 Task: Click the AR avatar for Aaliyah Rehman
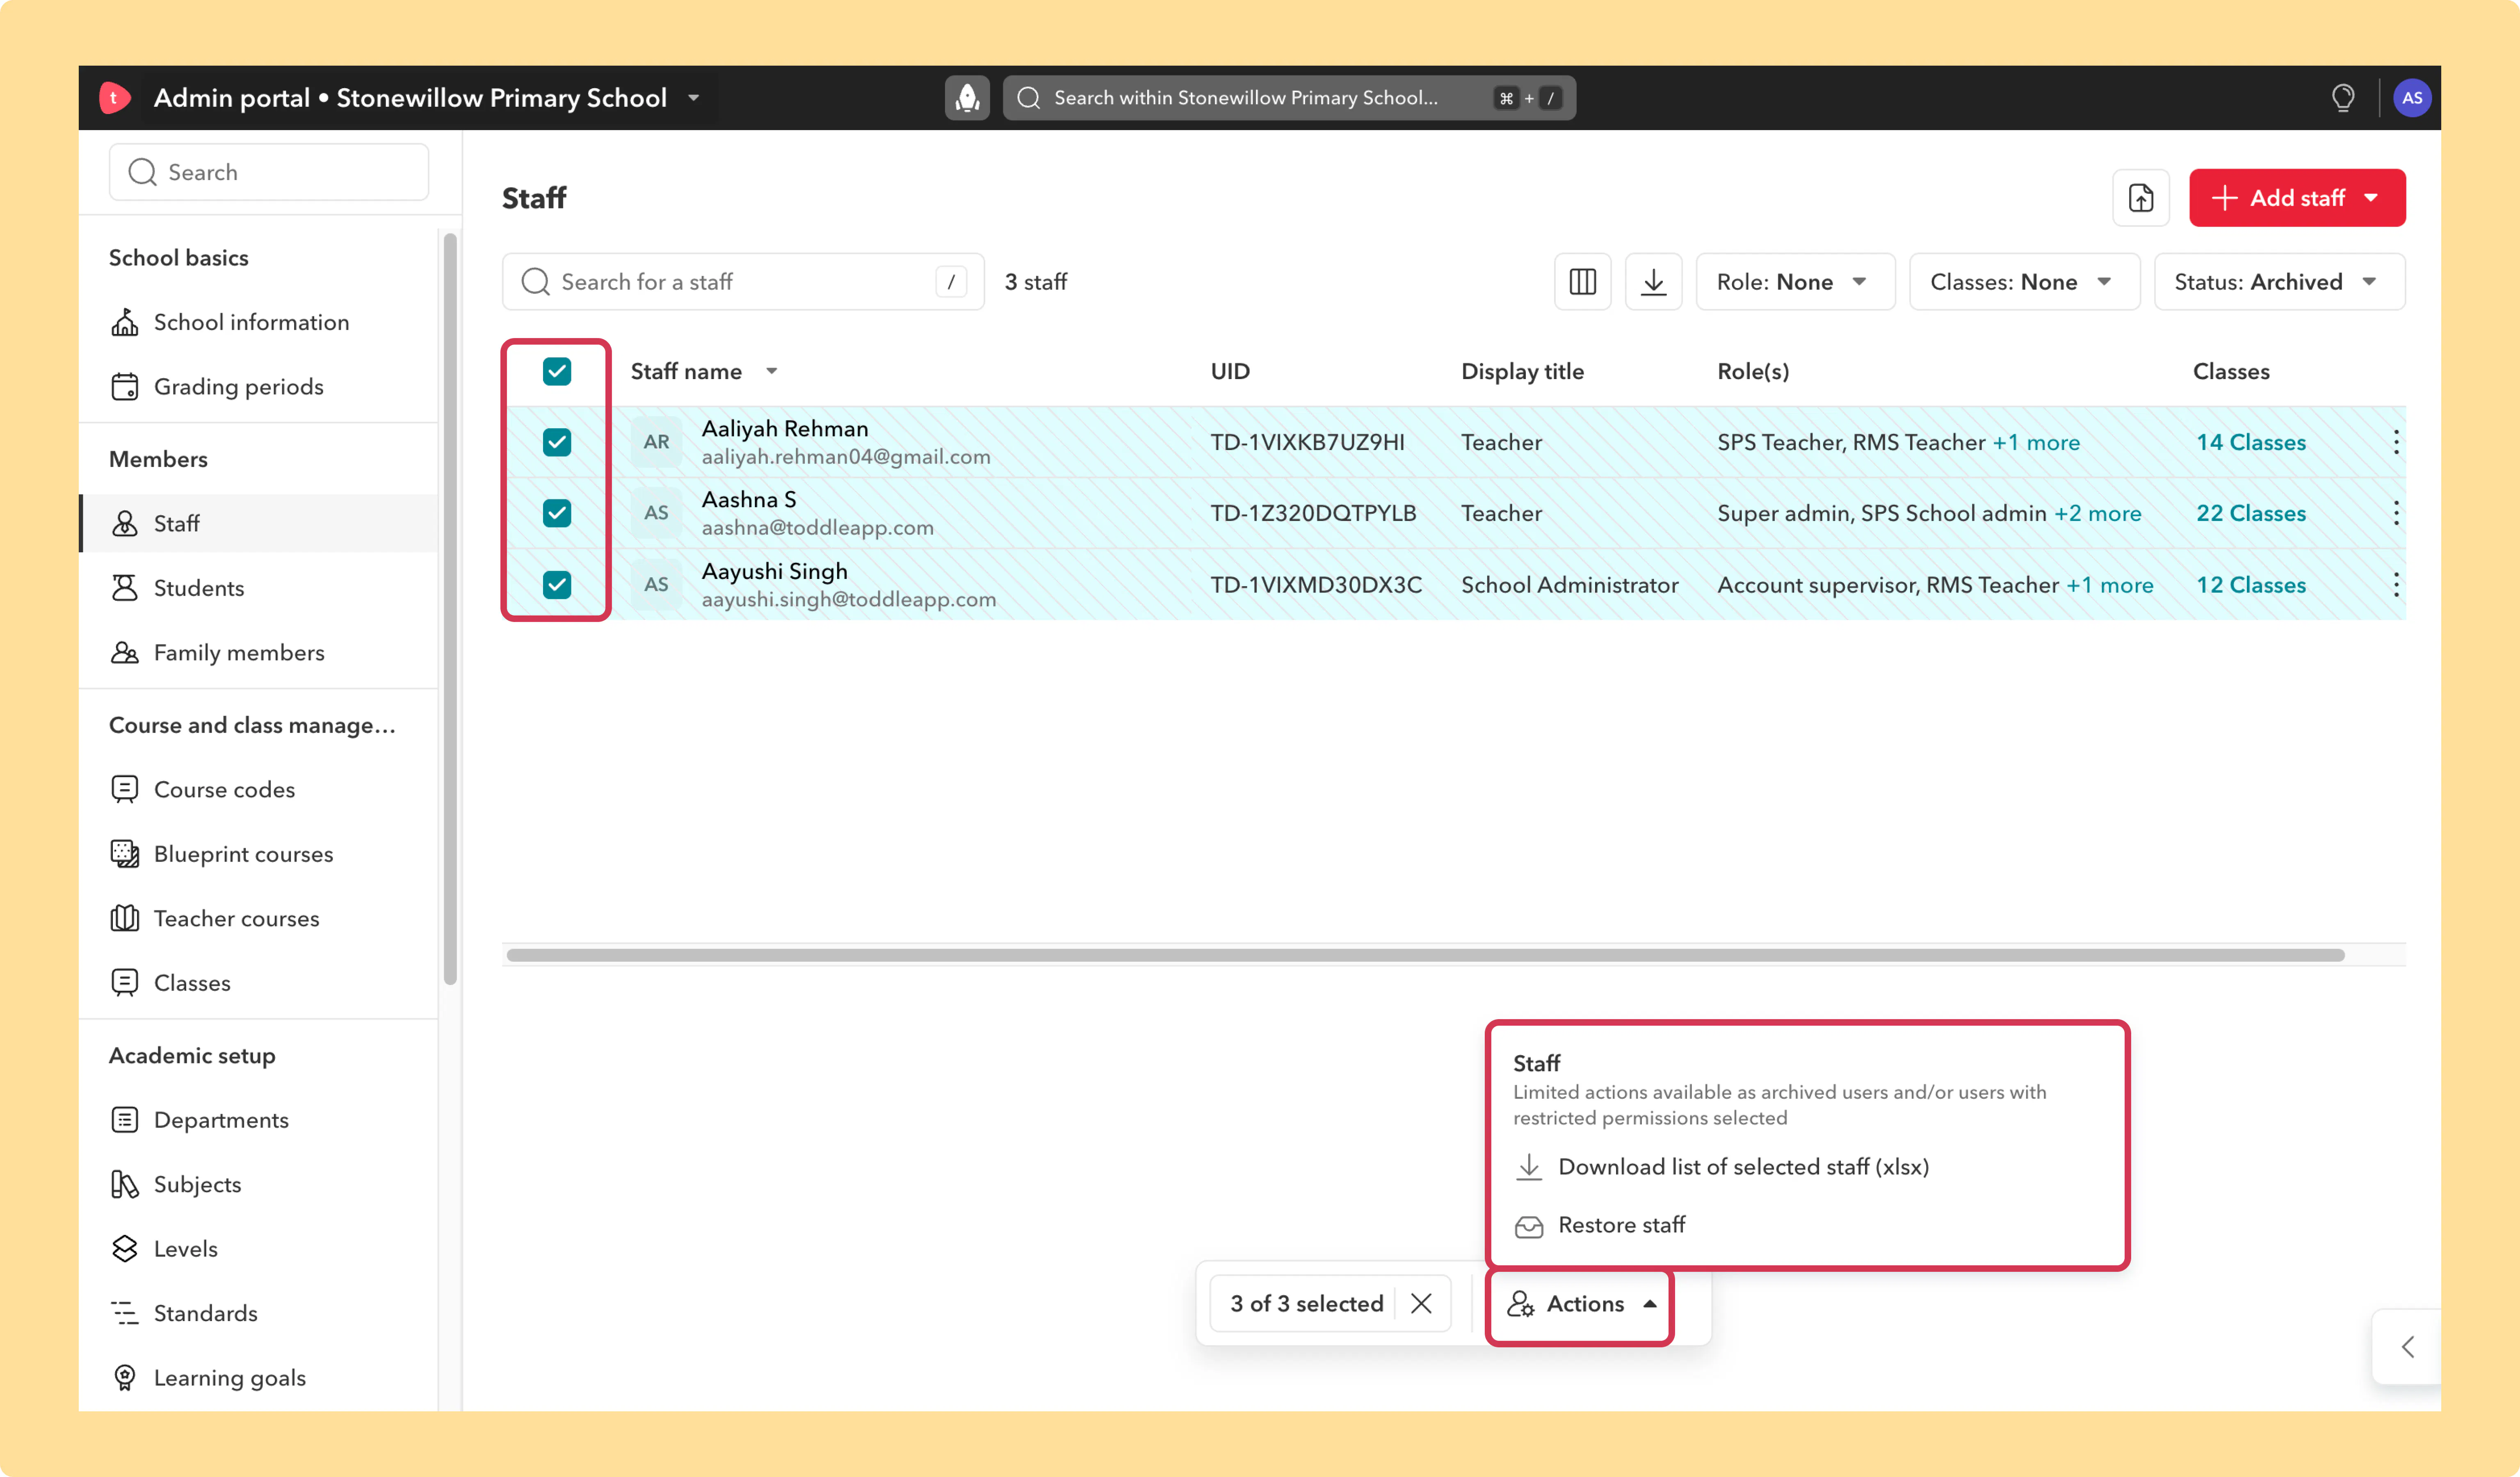pos(656,442)
